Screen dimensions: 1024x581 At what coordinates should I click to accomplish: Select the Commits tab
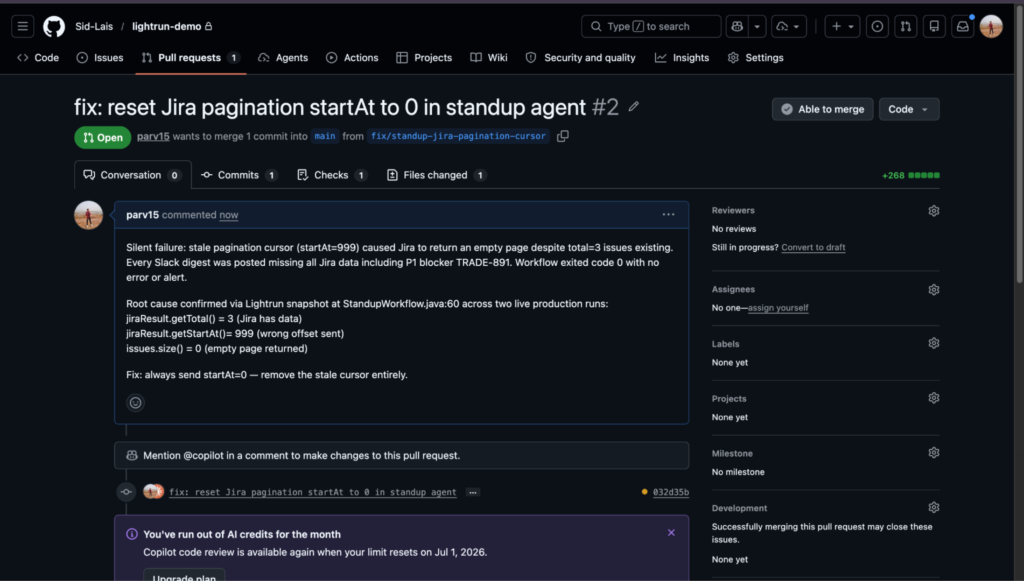(239, 175)
